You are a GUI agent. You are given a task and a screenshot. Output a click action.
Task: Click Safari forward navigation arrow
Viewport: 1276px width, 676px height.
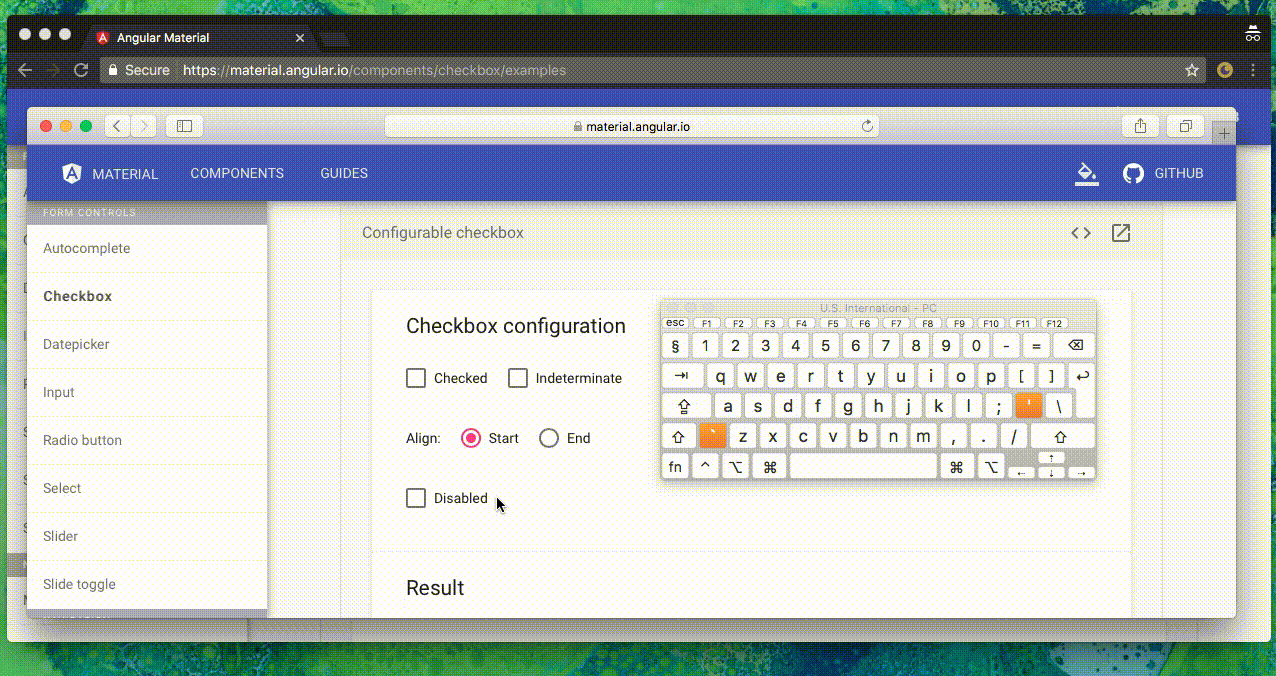(x=144, y=126)
